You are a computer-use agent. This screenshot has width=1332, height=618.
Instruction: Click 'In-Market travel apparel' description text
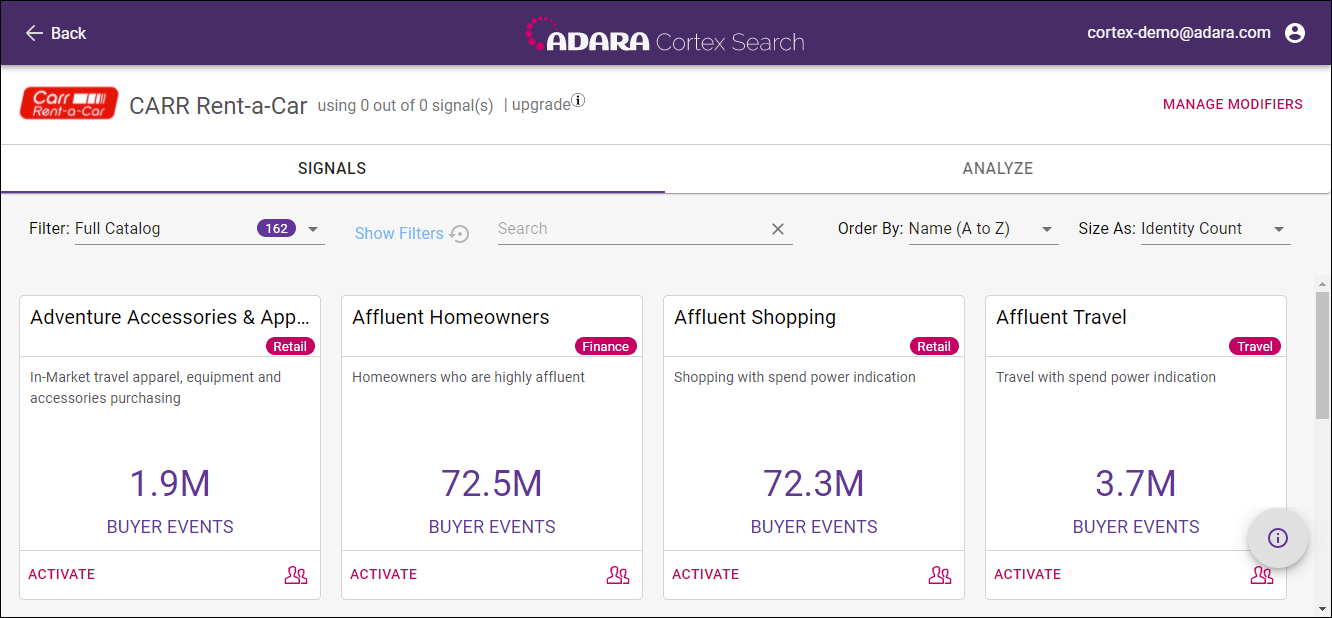click(156, 387)
